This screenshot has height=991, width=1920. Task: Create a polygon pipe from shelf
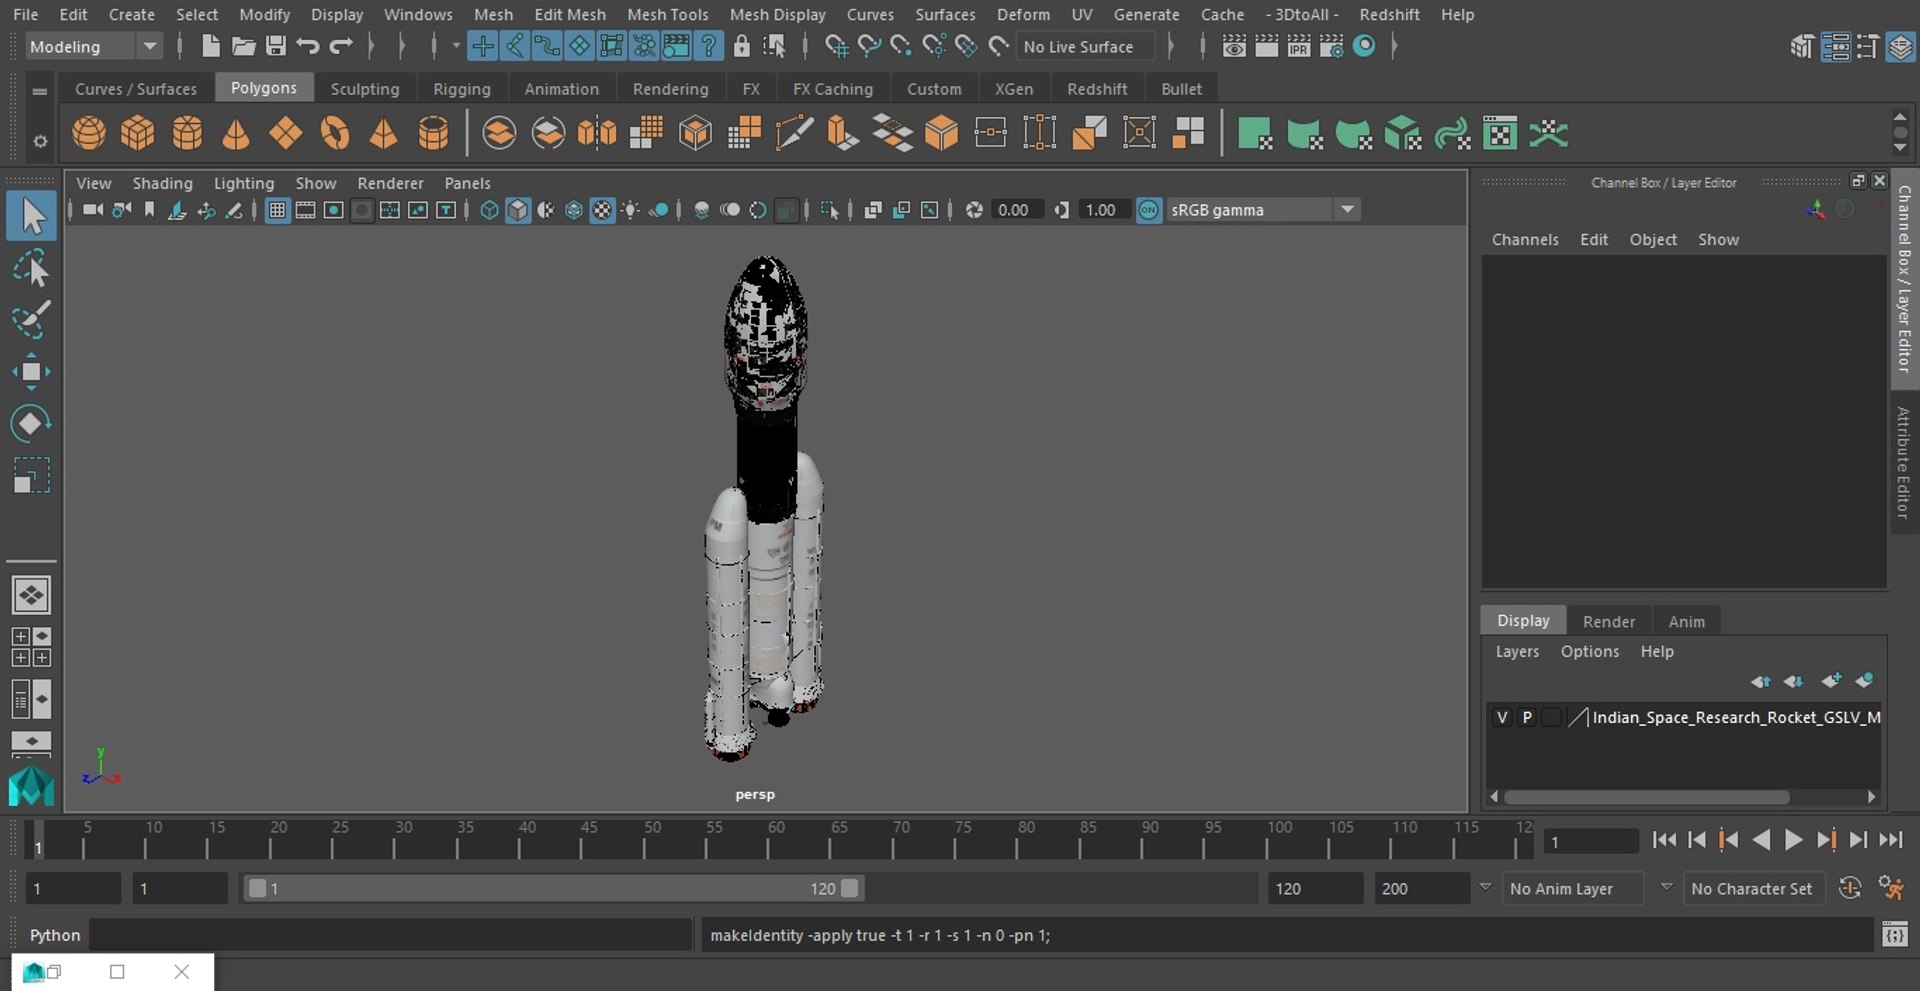(x=433, y=133)
